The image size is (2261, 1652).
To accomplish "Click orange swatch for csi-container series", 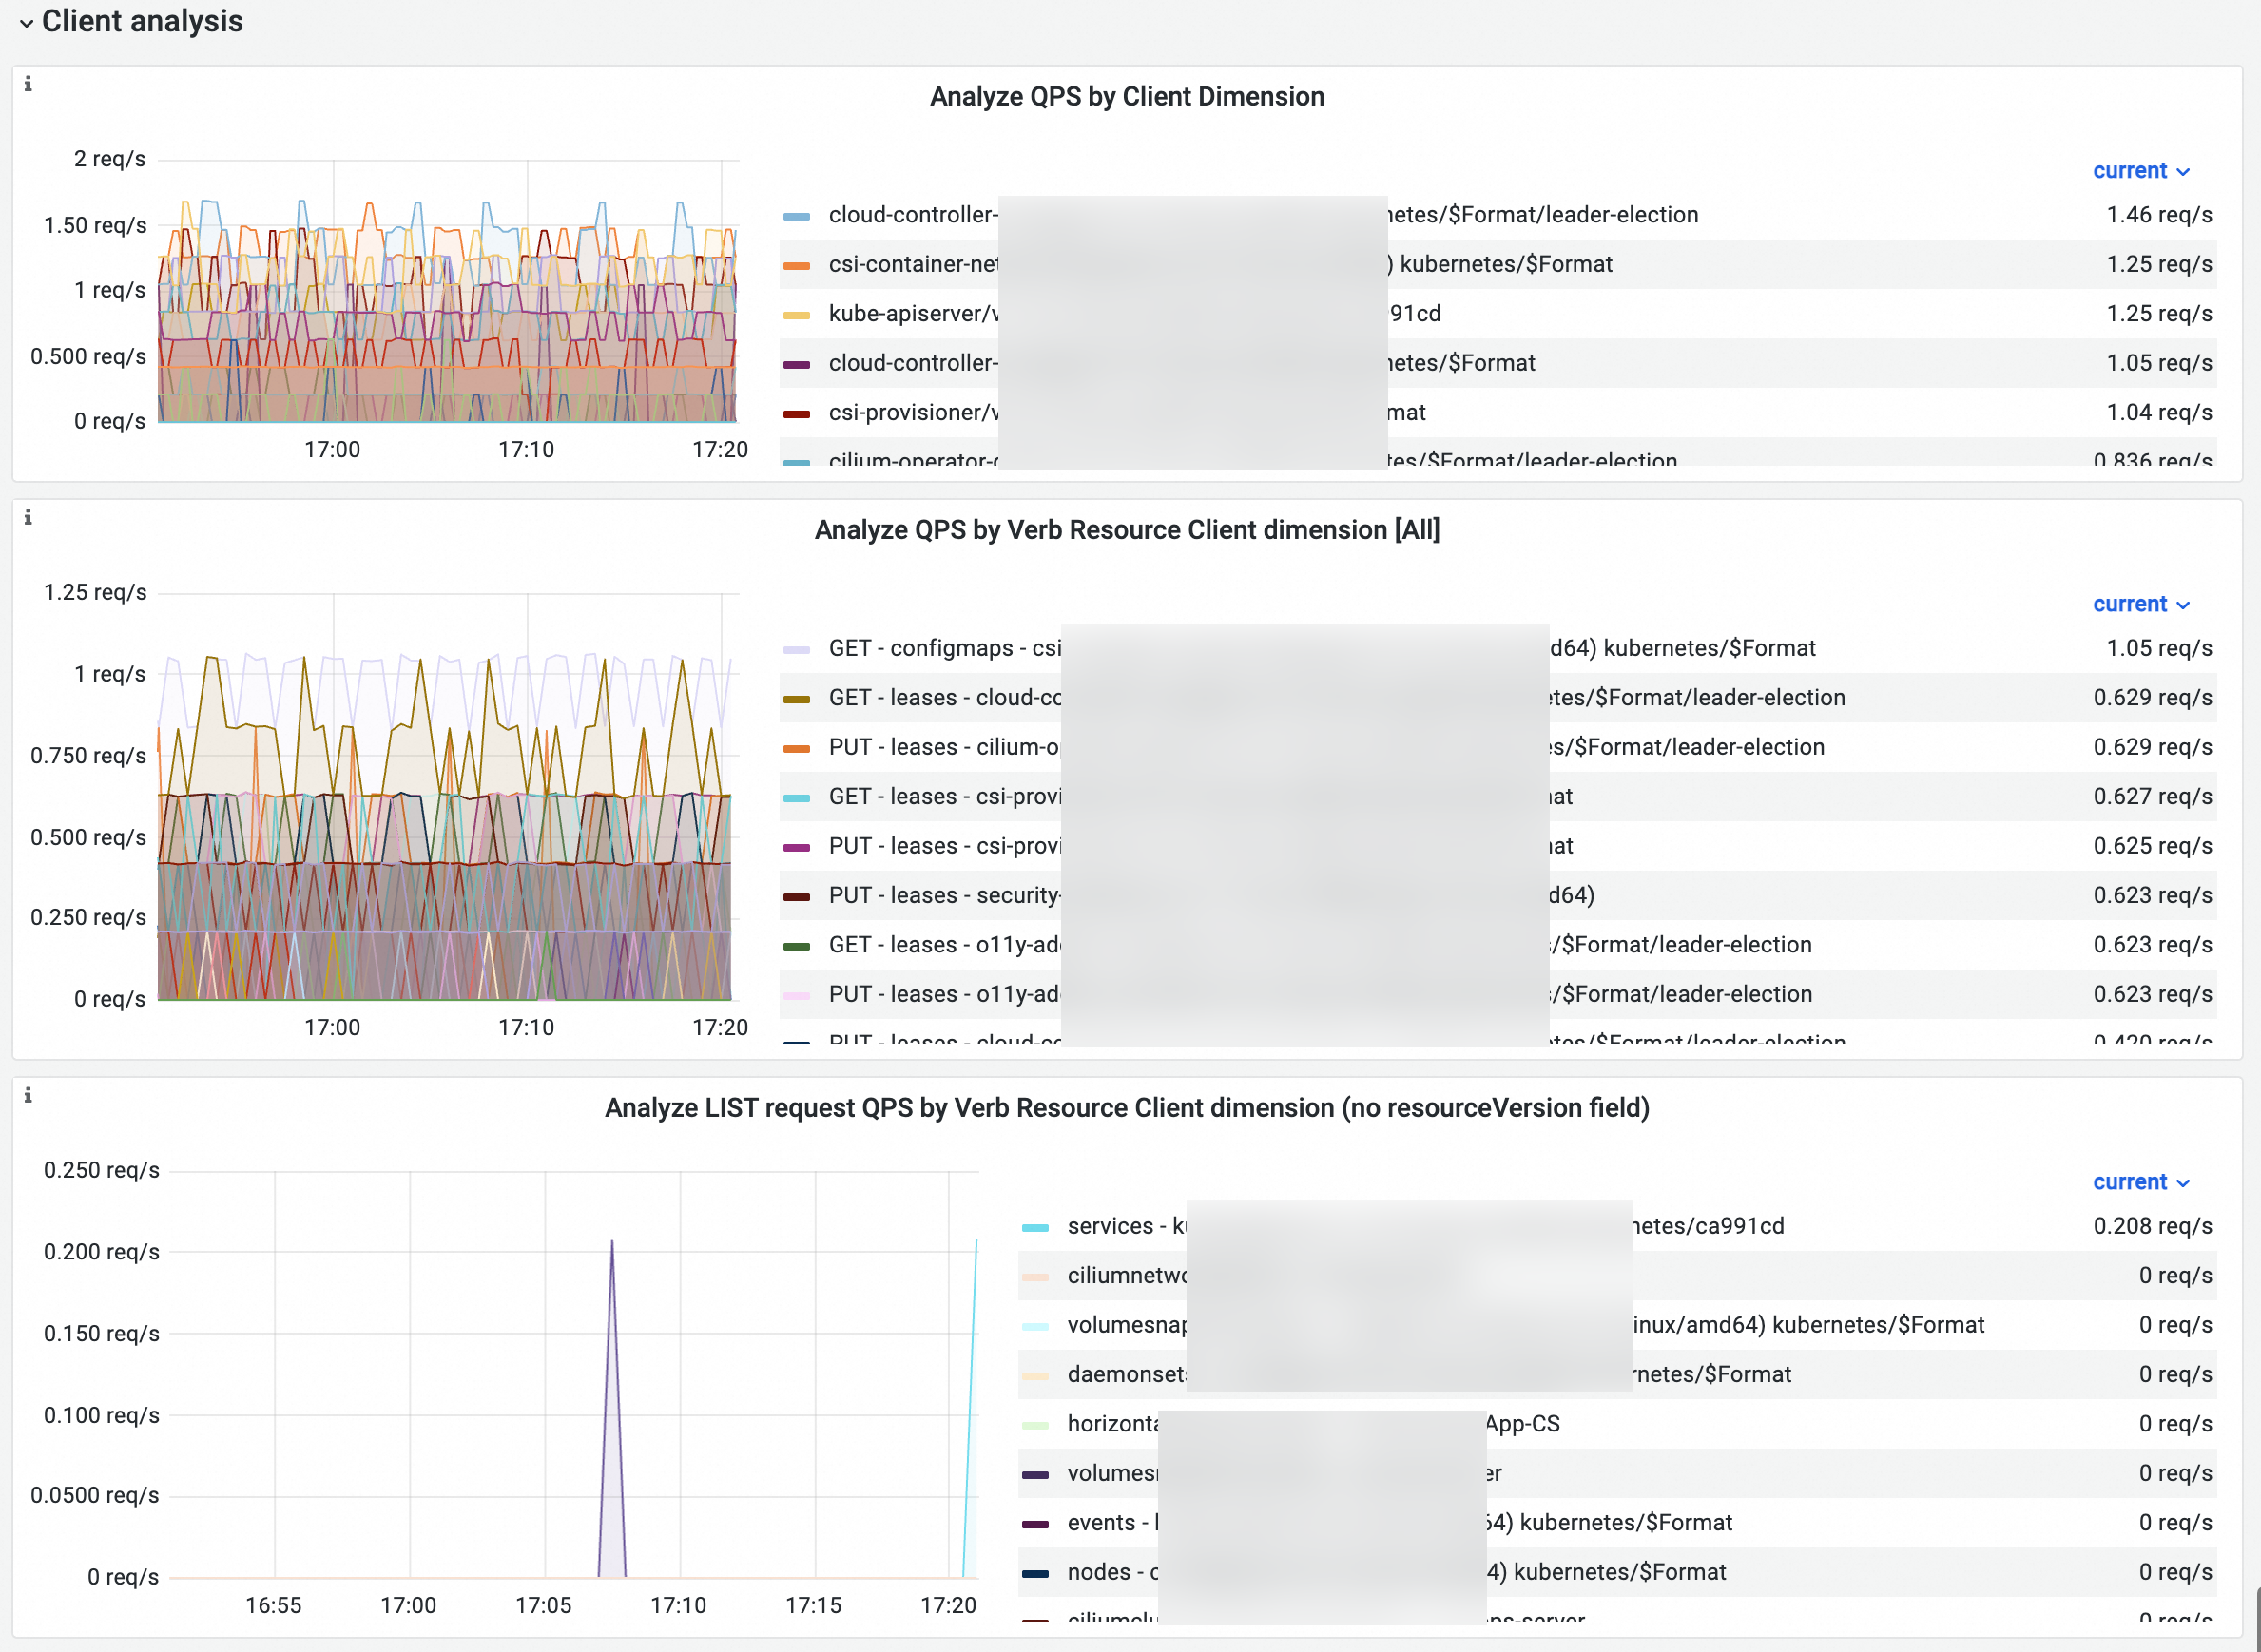I will point(796,265).
